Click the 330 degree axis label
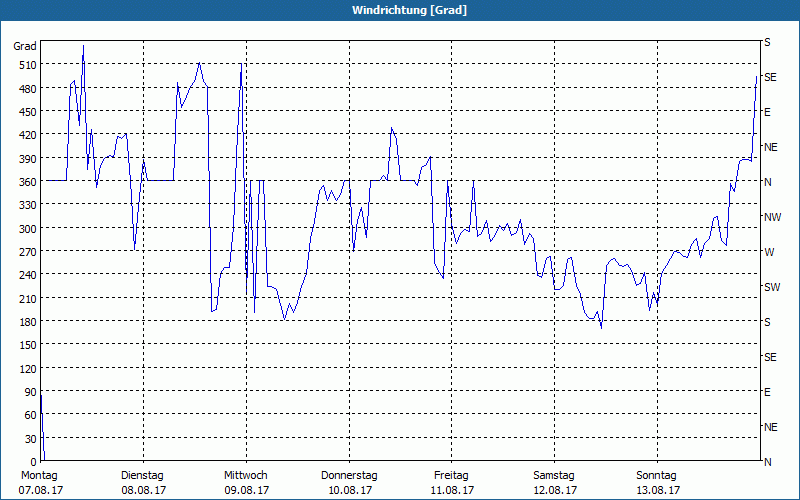 pyautogui.click(x=28, y=205)
